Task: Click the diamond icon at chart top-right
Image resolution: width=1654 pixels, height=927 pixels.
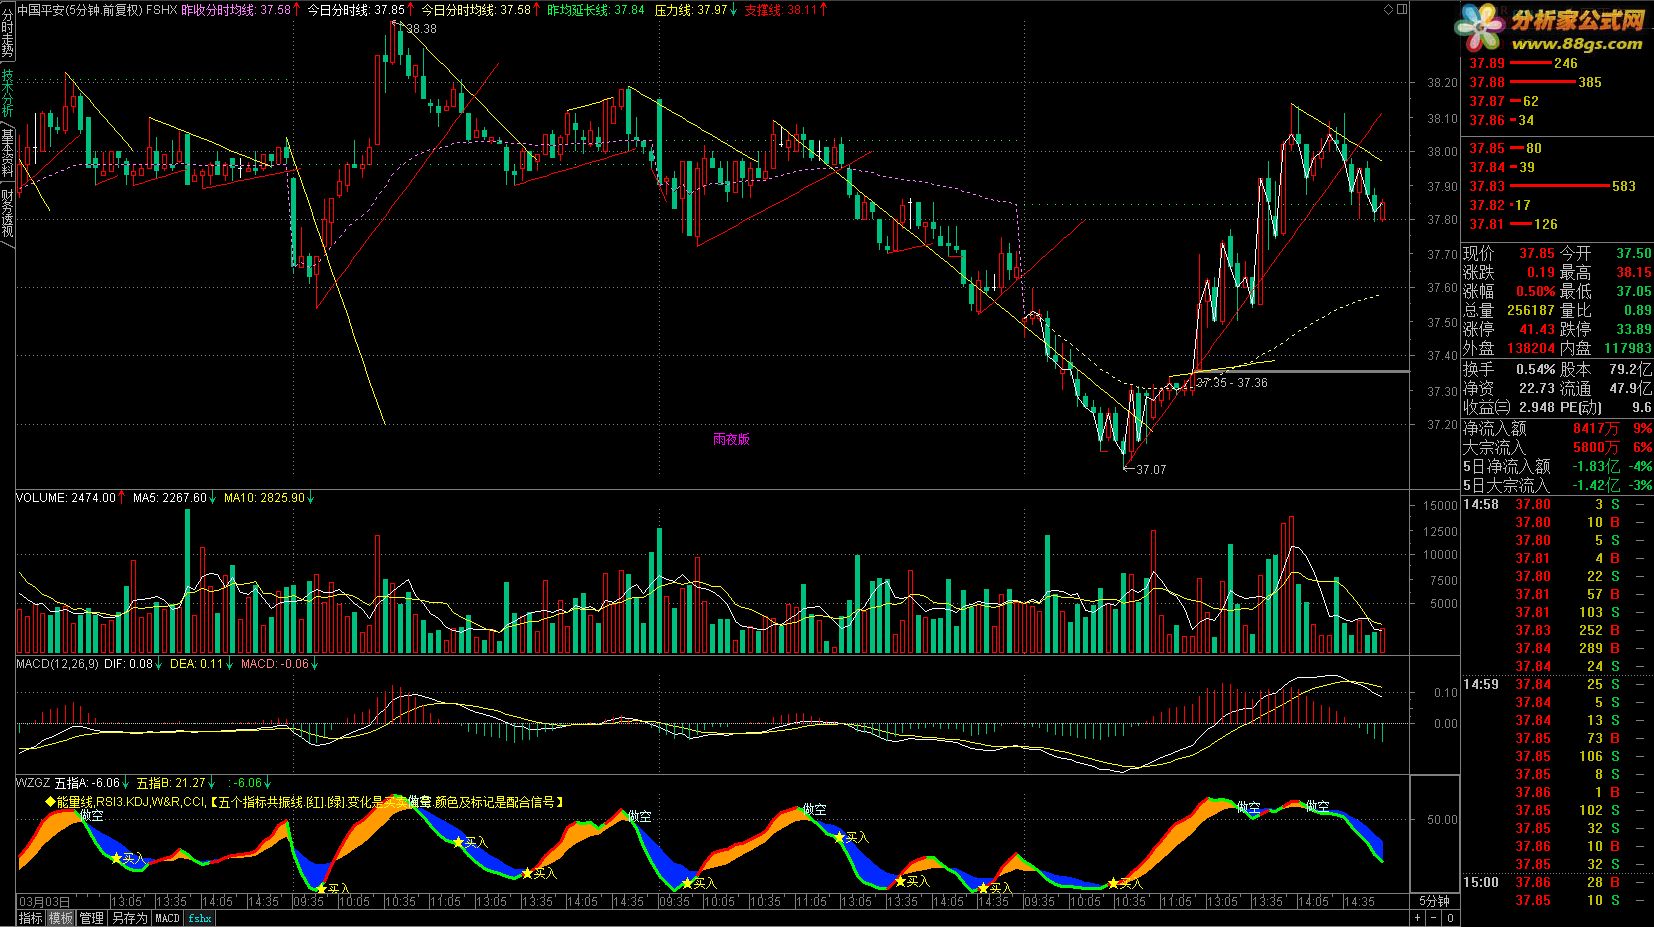Action: pos(1388,9)
